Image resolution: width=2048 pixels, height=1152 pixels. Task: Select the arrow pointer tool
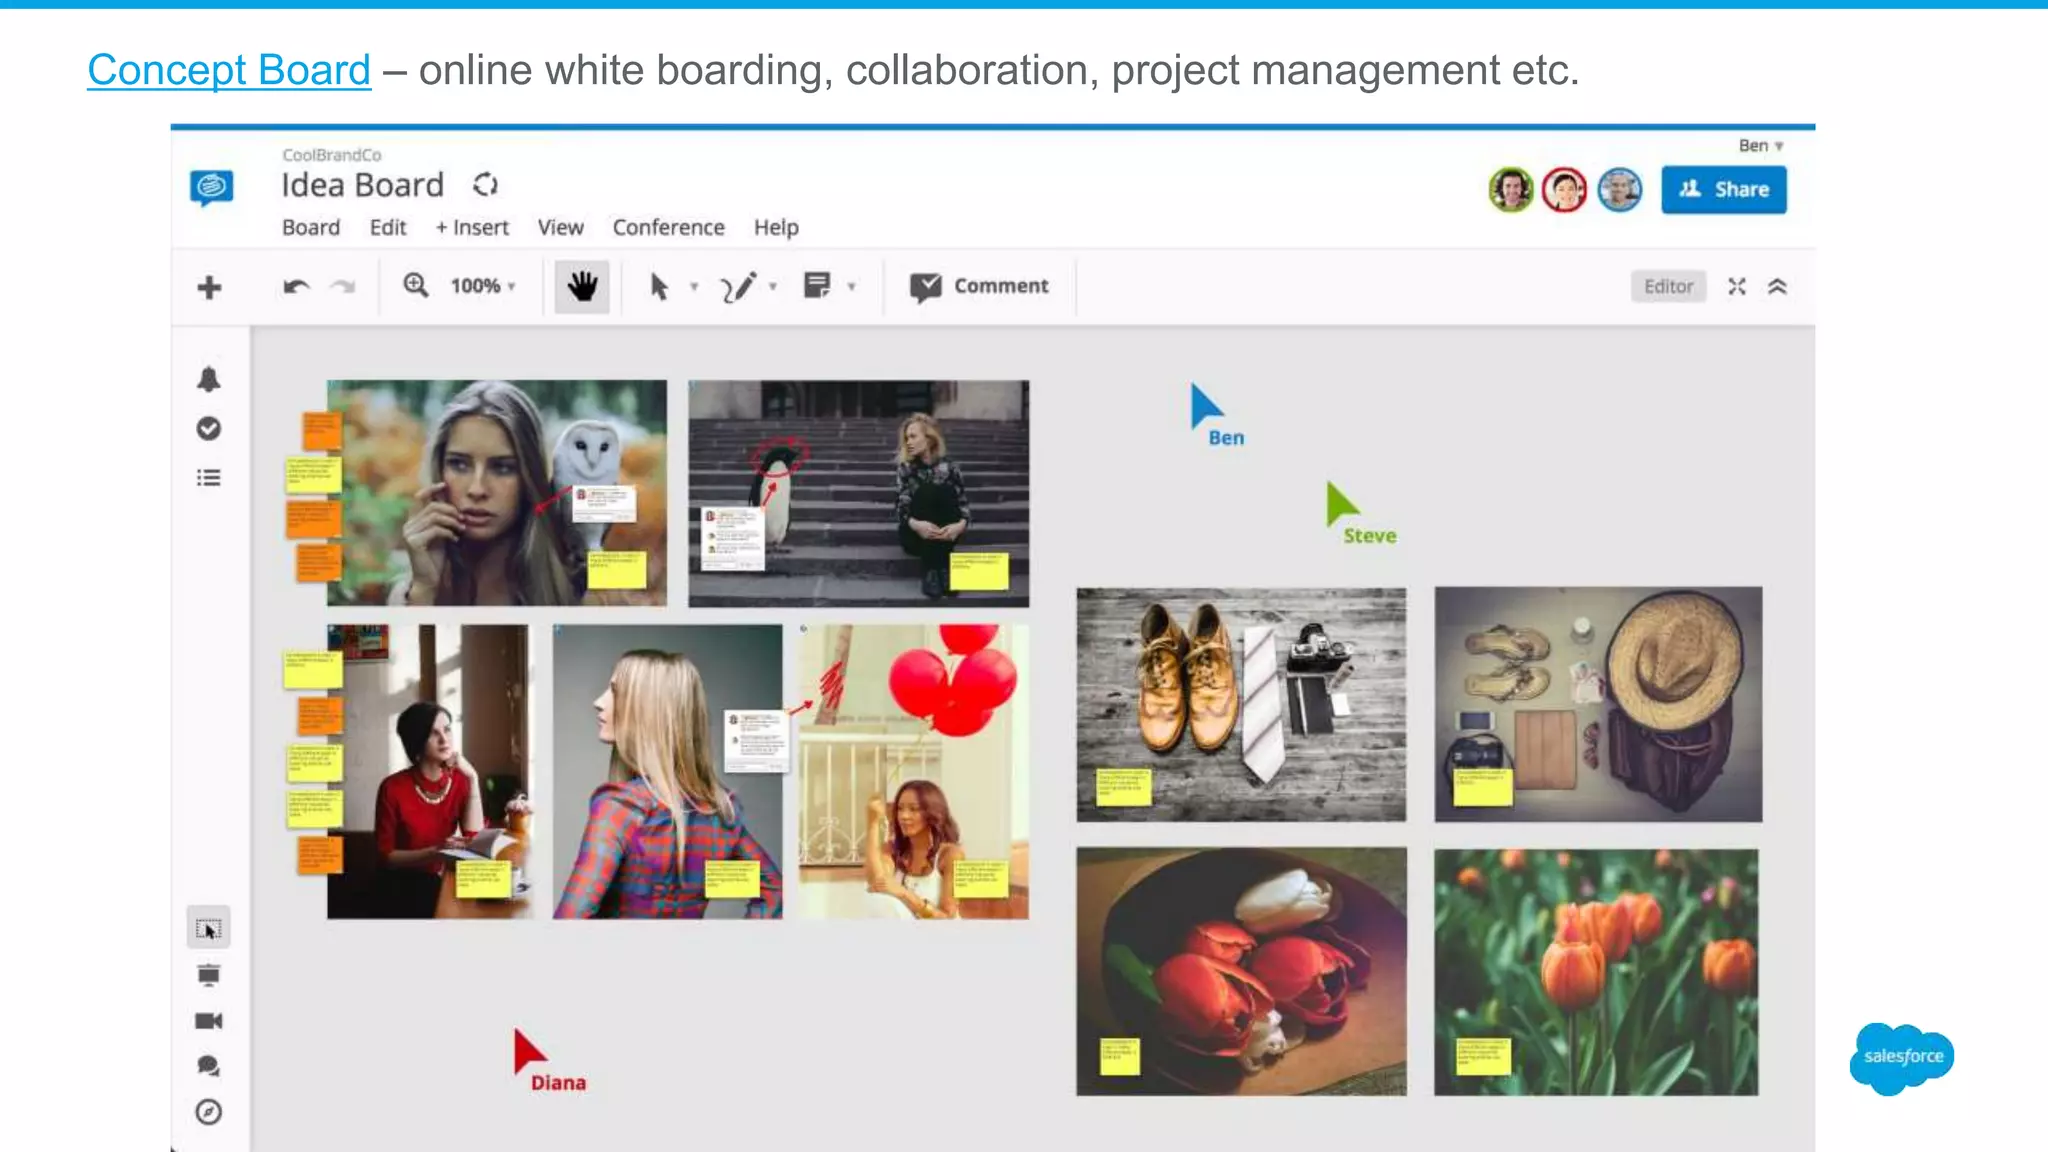click(659, 287)
